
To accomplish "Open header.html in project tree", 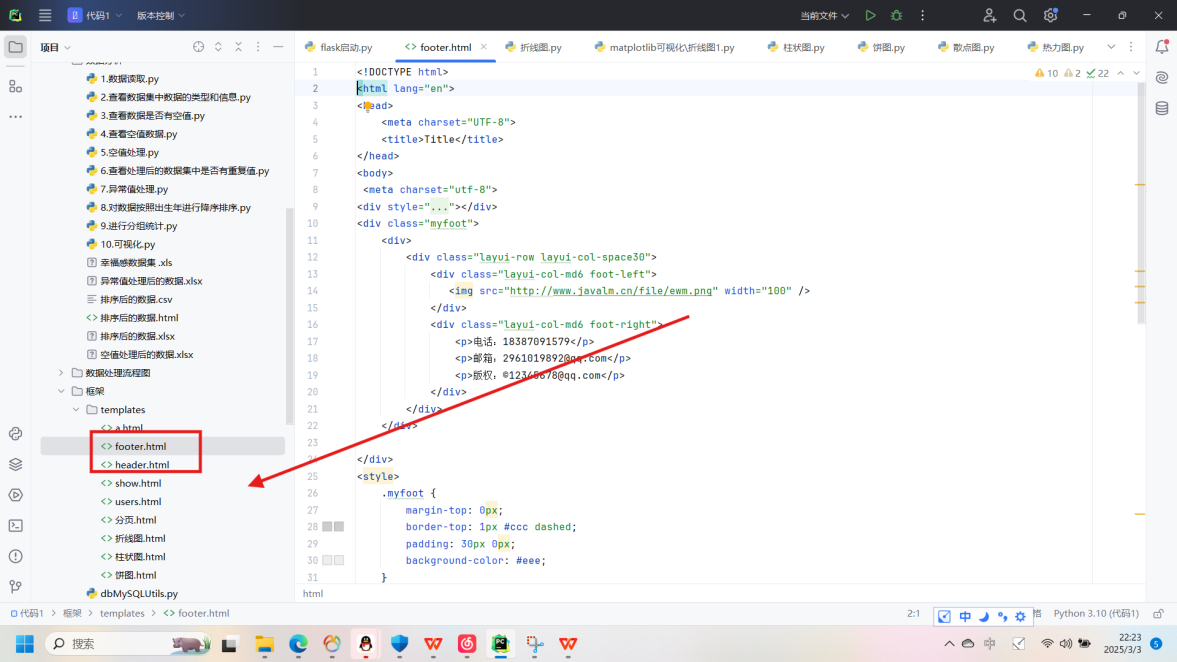I will tap(142, 465).
